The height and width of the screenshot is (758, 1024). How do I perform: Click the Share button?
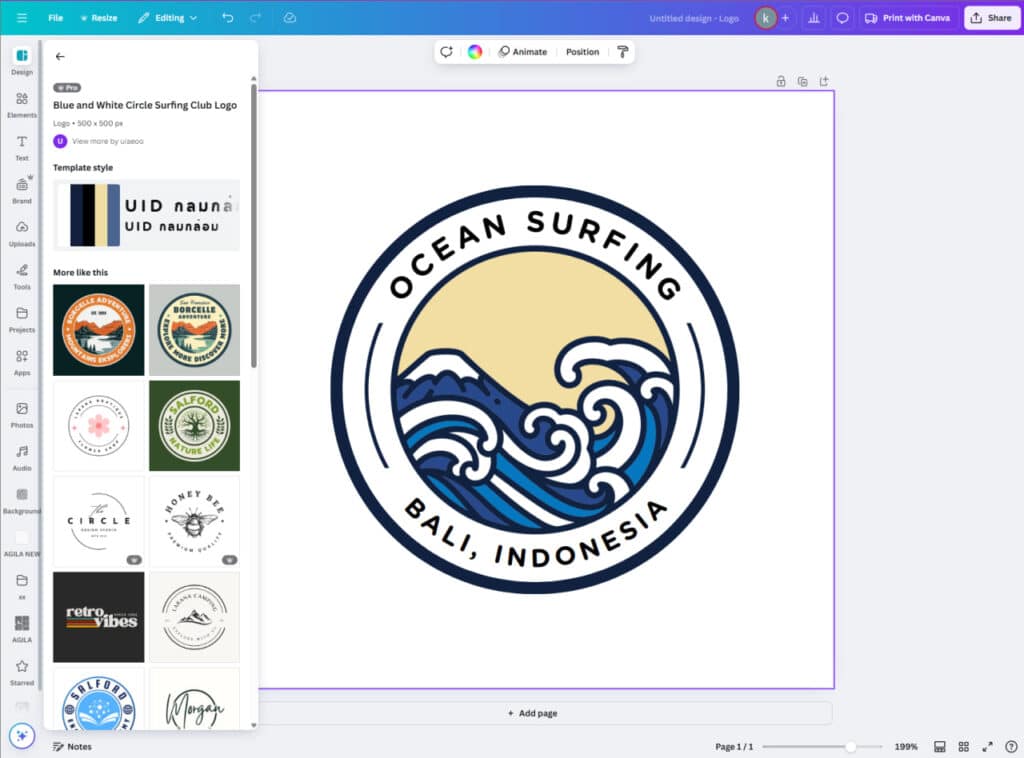click(x=991, y=18)
